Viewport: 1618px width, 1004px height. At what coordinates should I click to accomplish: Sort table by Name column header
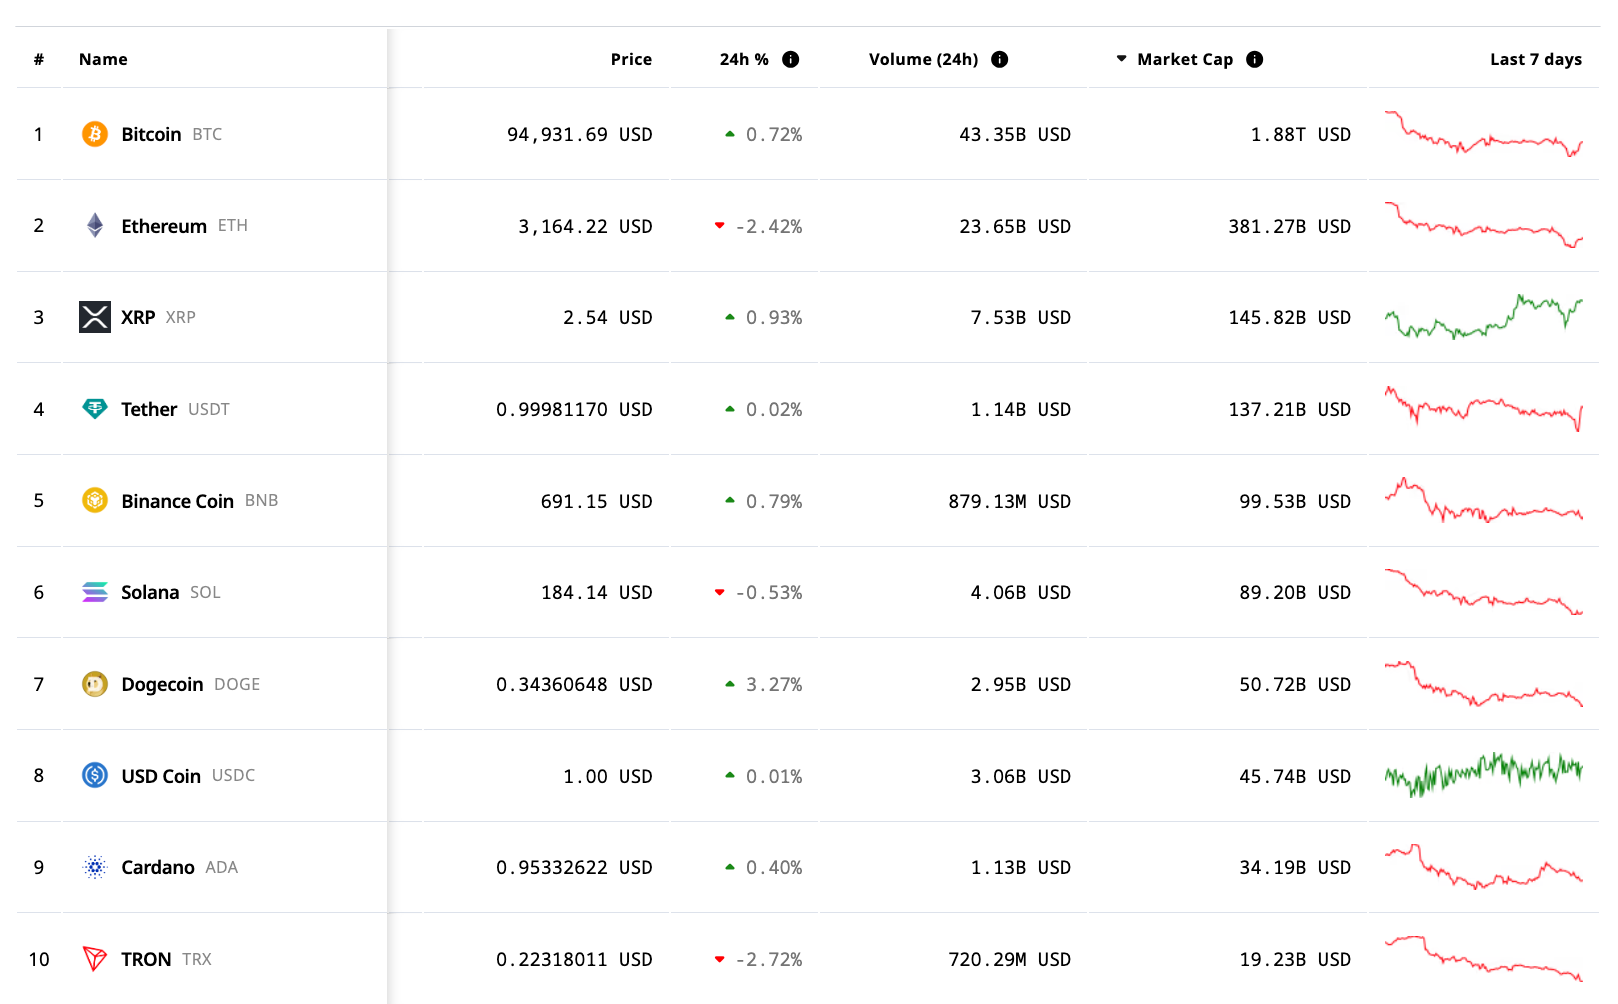(x=103, y=59)
